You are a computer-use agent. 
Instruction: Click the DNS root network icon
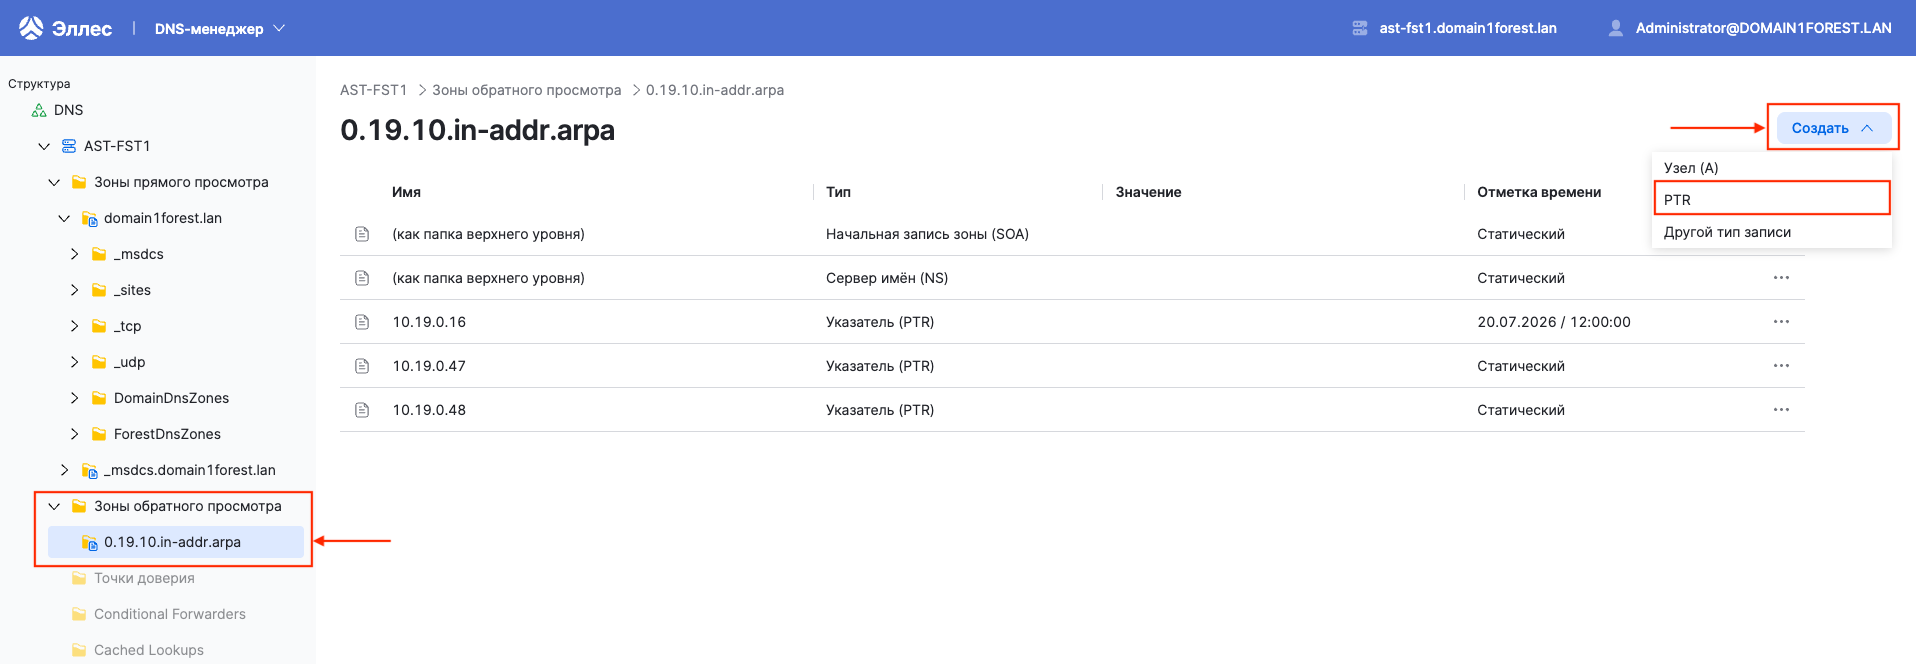tap(39, 110)
